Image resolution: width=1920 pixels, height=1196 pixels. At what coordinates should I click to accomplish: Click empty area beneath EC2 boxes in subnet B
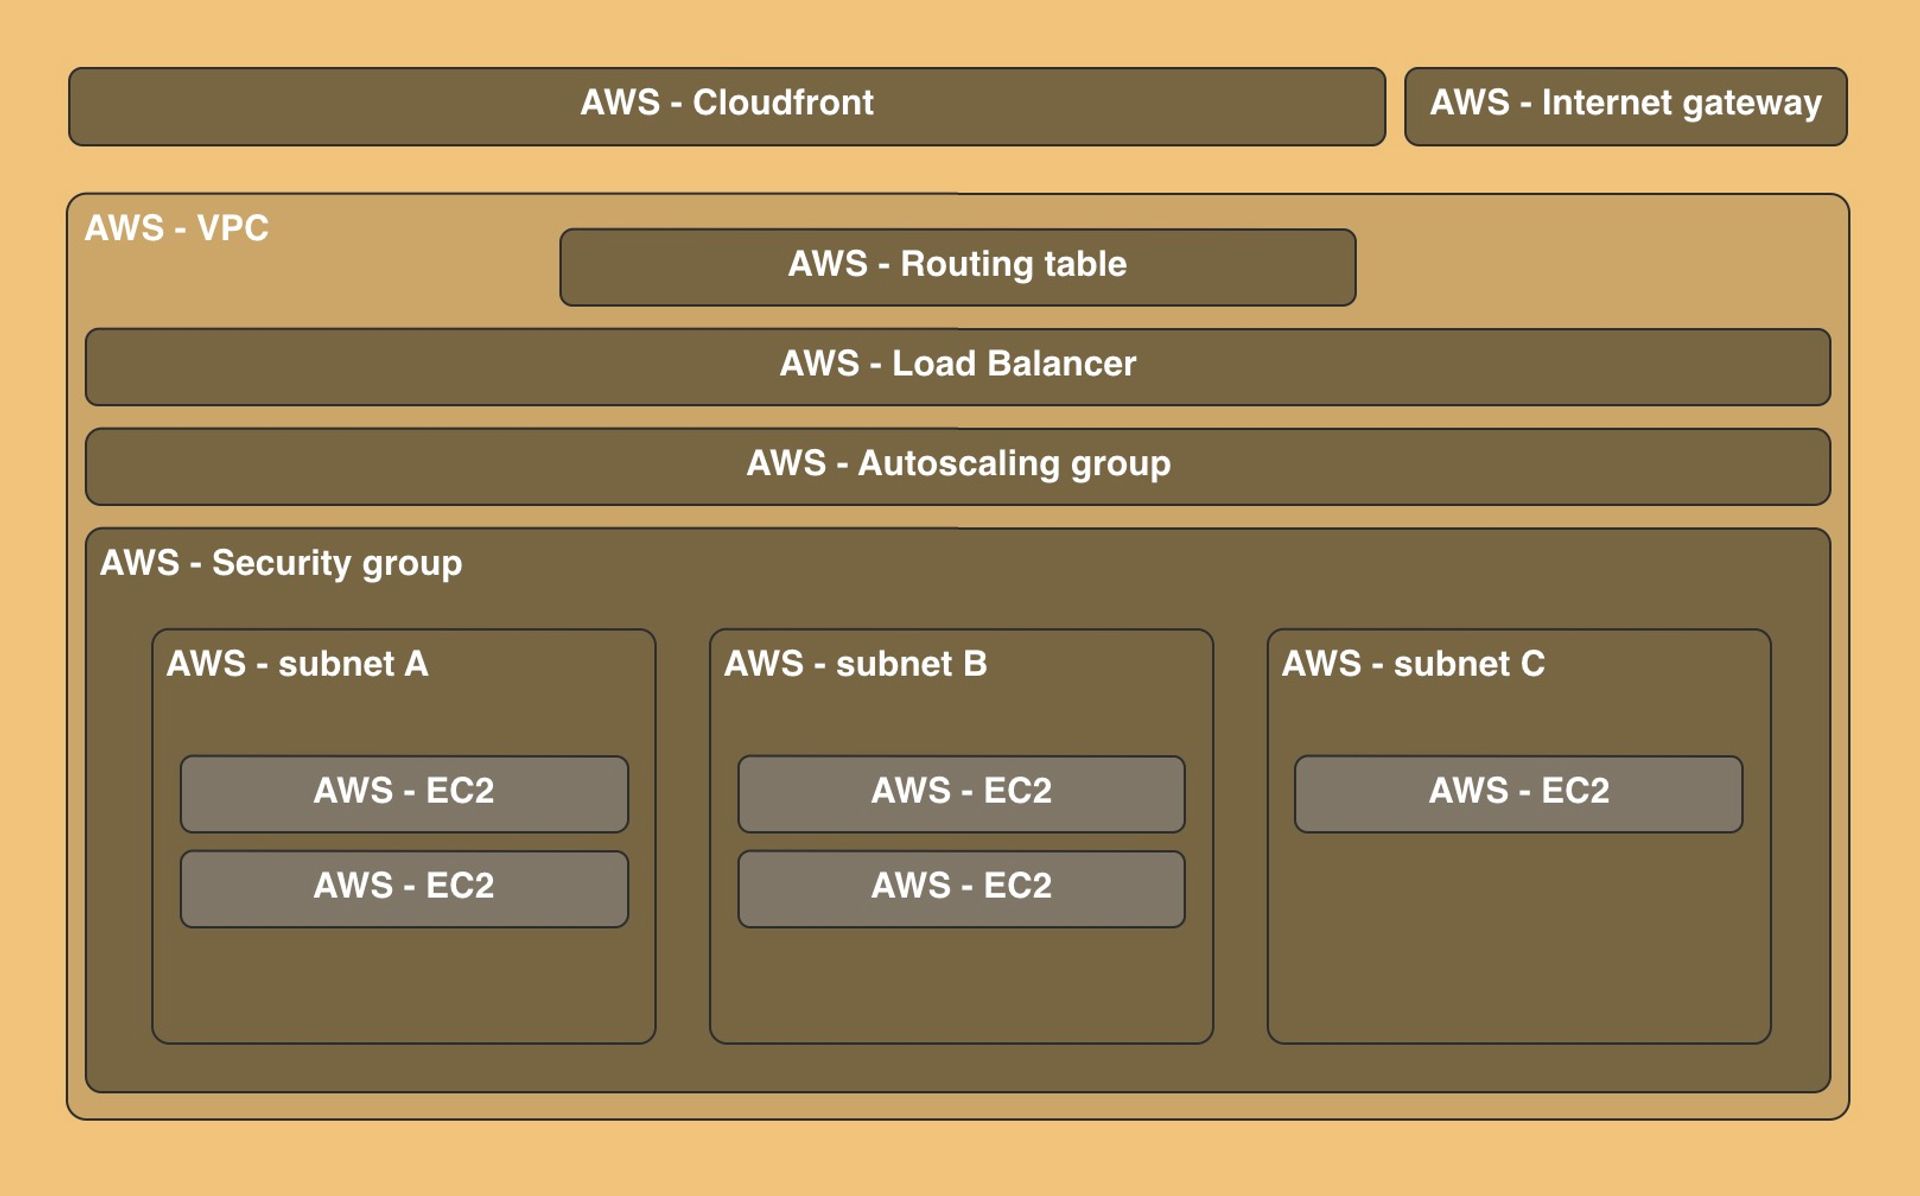961,985
